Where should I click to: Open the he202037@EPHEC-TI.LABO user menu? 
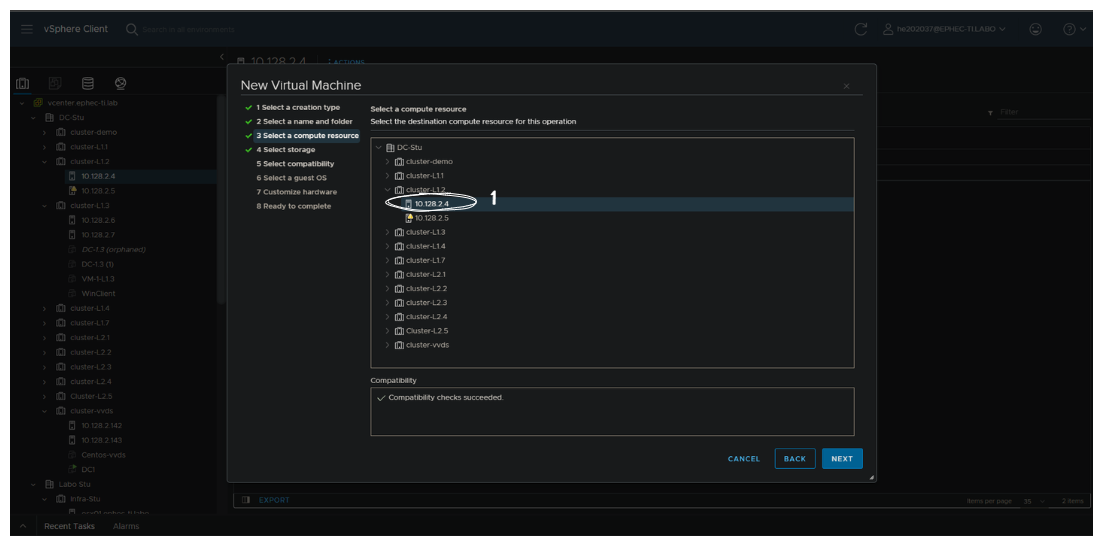pyautogui.click(x=943, y=29)
